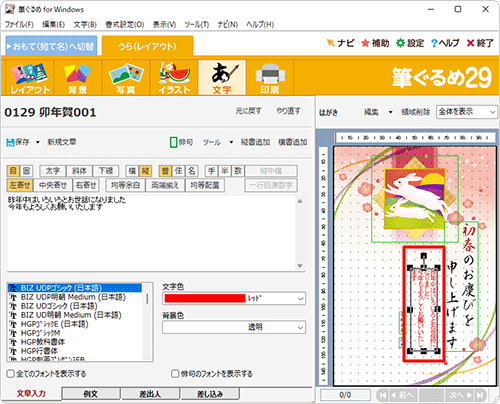
Task: Switch to 縦 vertical writing
Action: point(146,171)
